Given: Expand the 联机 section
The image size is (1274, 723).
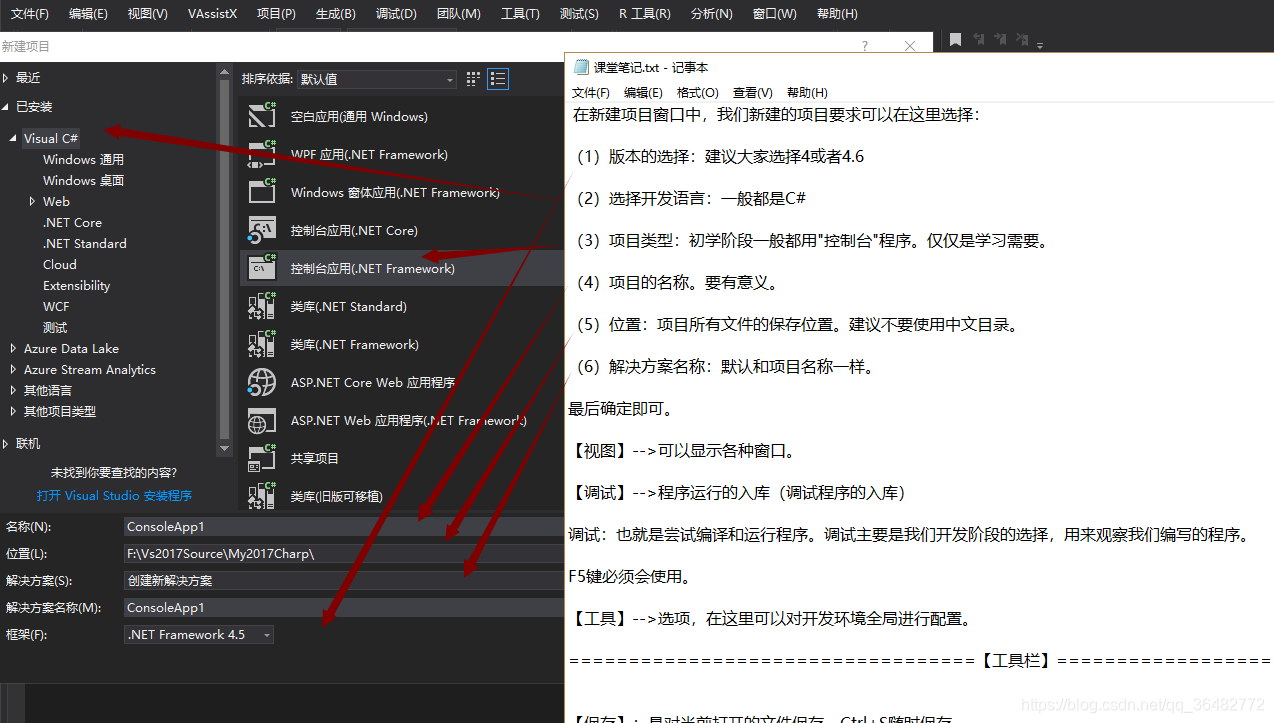Looking at the screenshot, I should coord(5,443).
